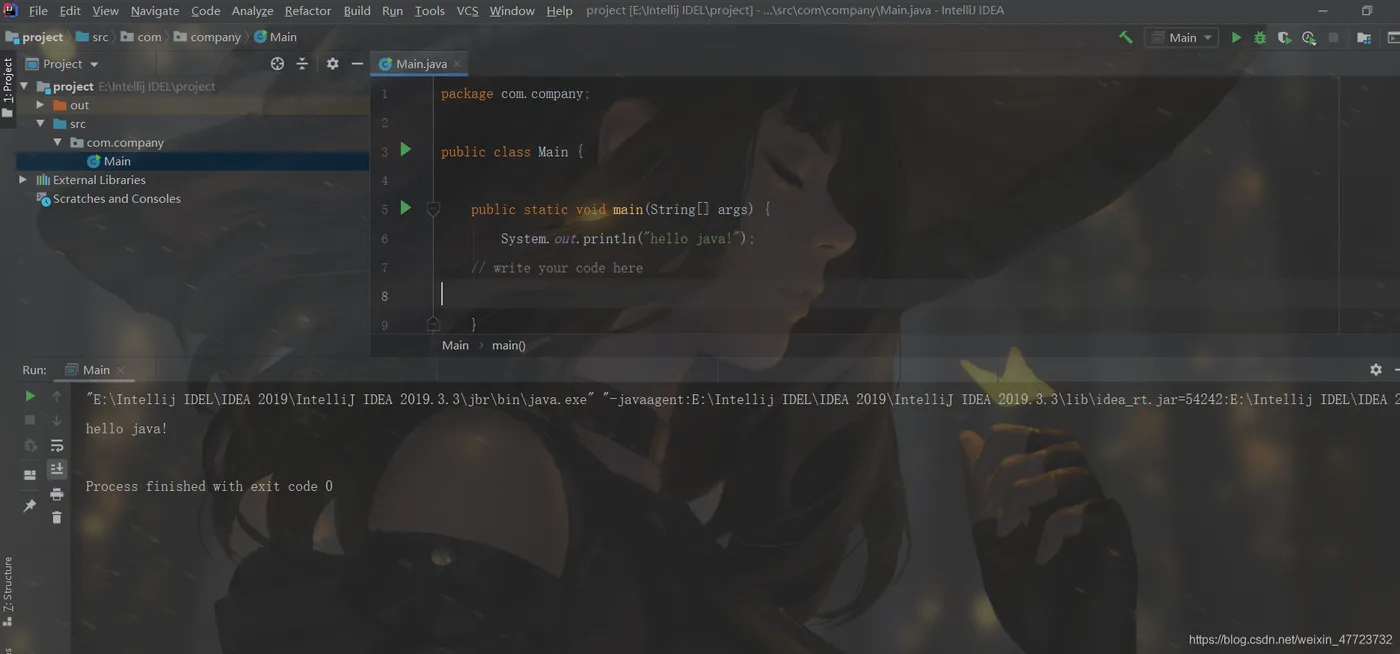The width and height of the screenshot is (1400, 654).
Task: Expand External Libraries node arrow
Action: [x=23, y=180]
